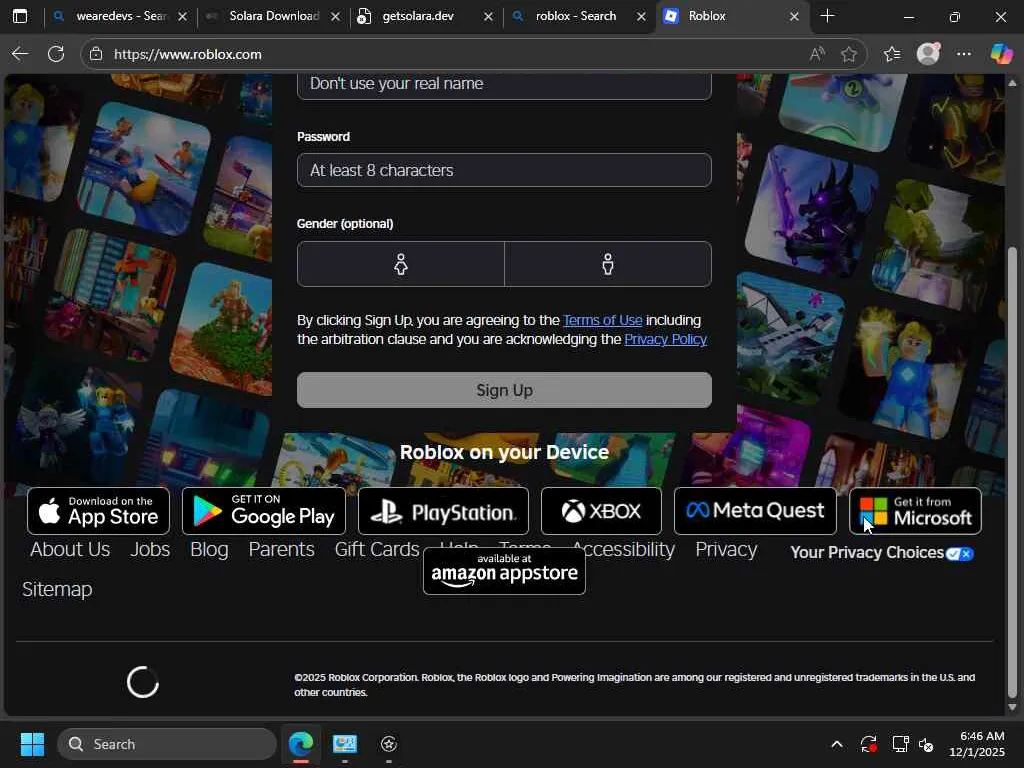Screen dimensions: 1024x768
Task: Open the About Us footer link
Action: (70, 550)
